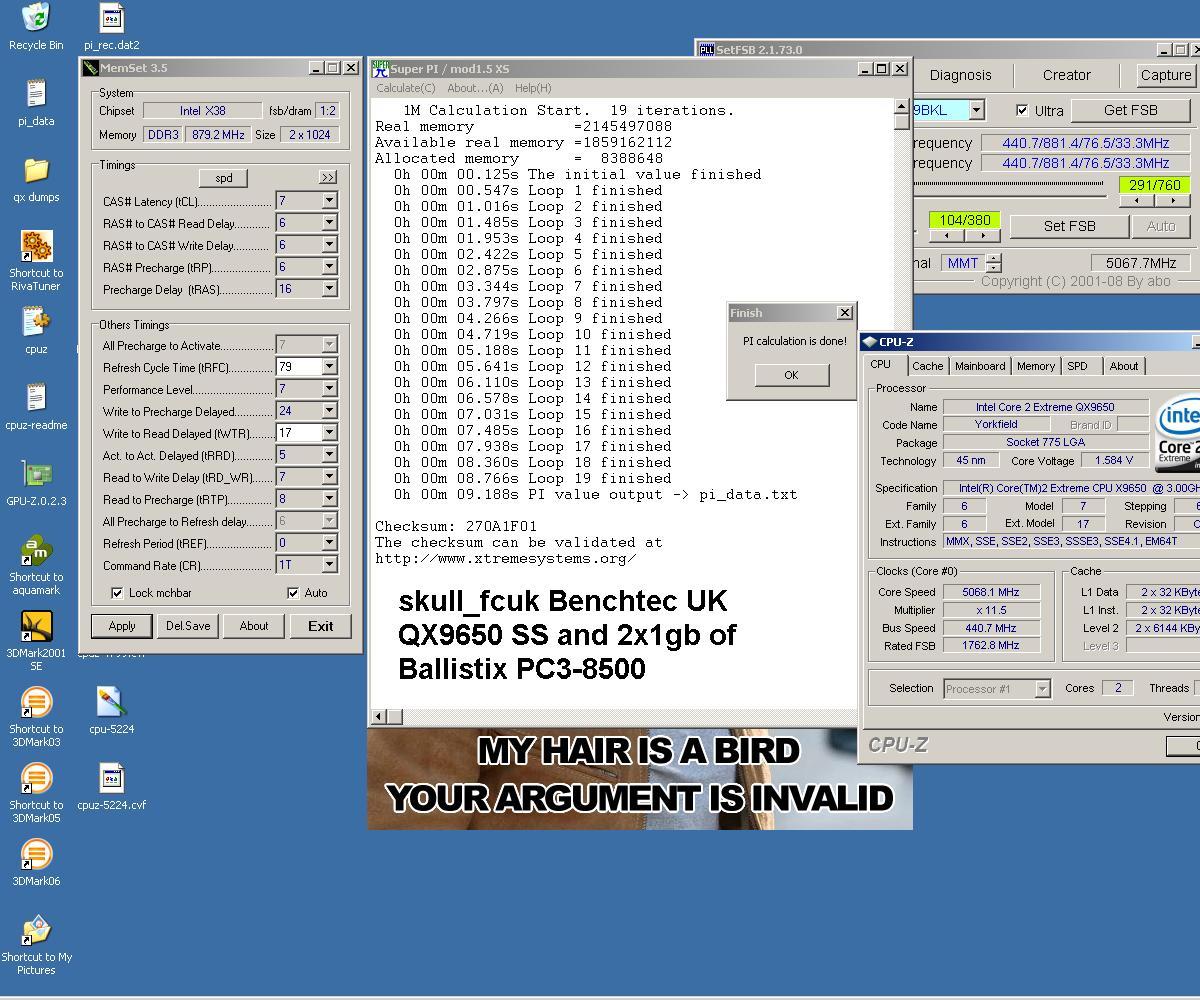Viewport: 1200px width, 1000px height.
Task: Click the spd button in MemSet
Action: pyautogui.click(x=224, y=178)
